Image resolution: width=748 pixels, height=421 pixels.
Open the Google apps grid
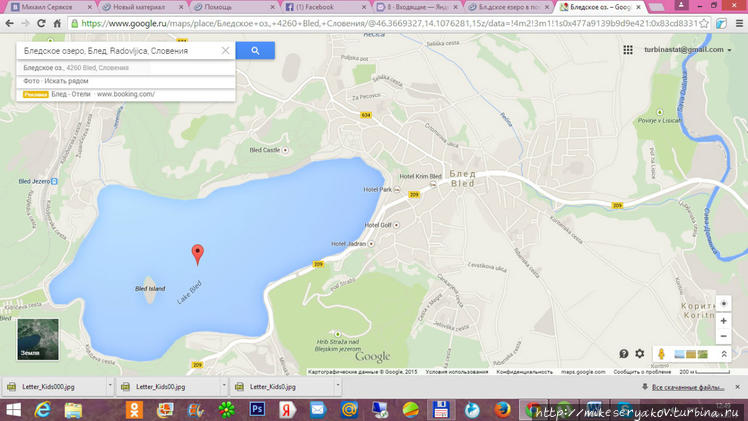point(628,50)
